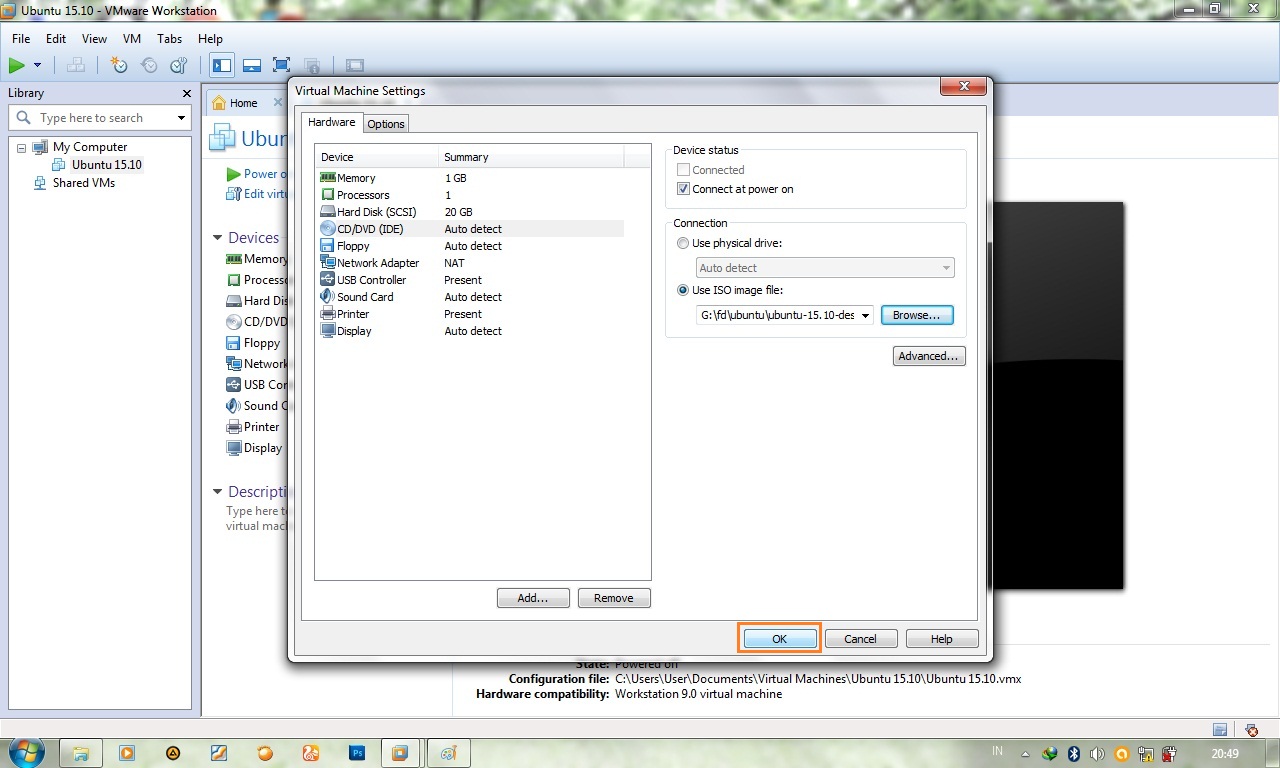Select the Hard Disk (SCSI) device

pos(375,211)
